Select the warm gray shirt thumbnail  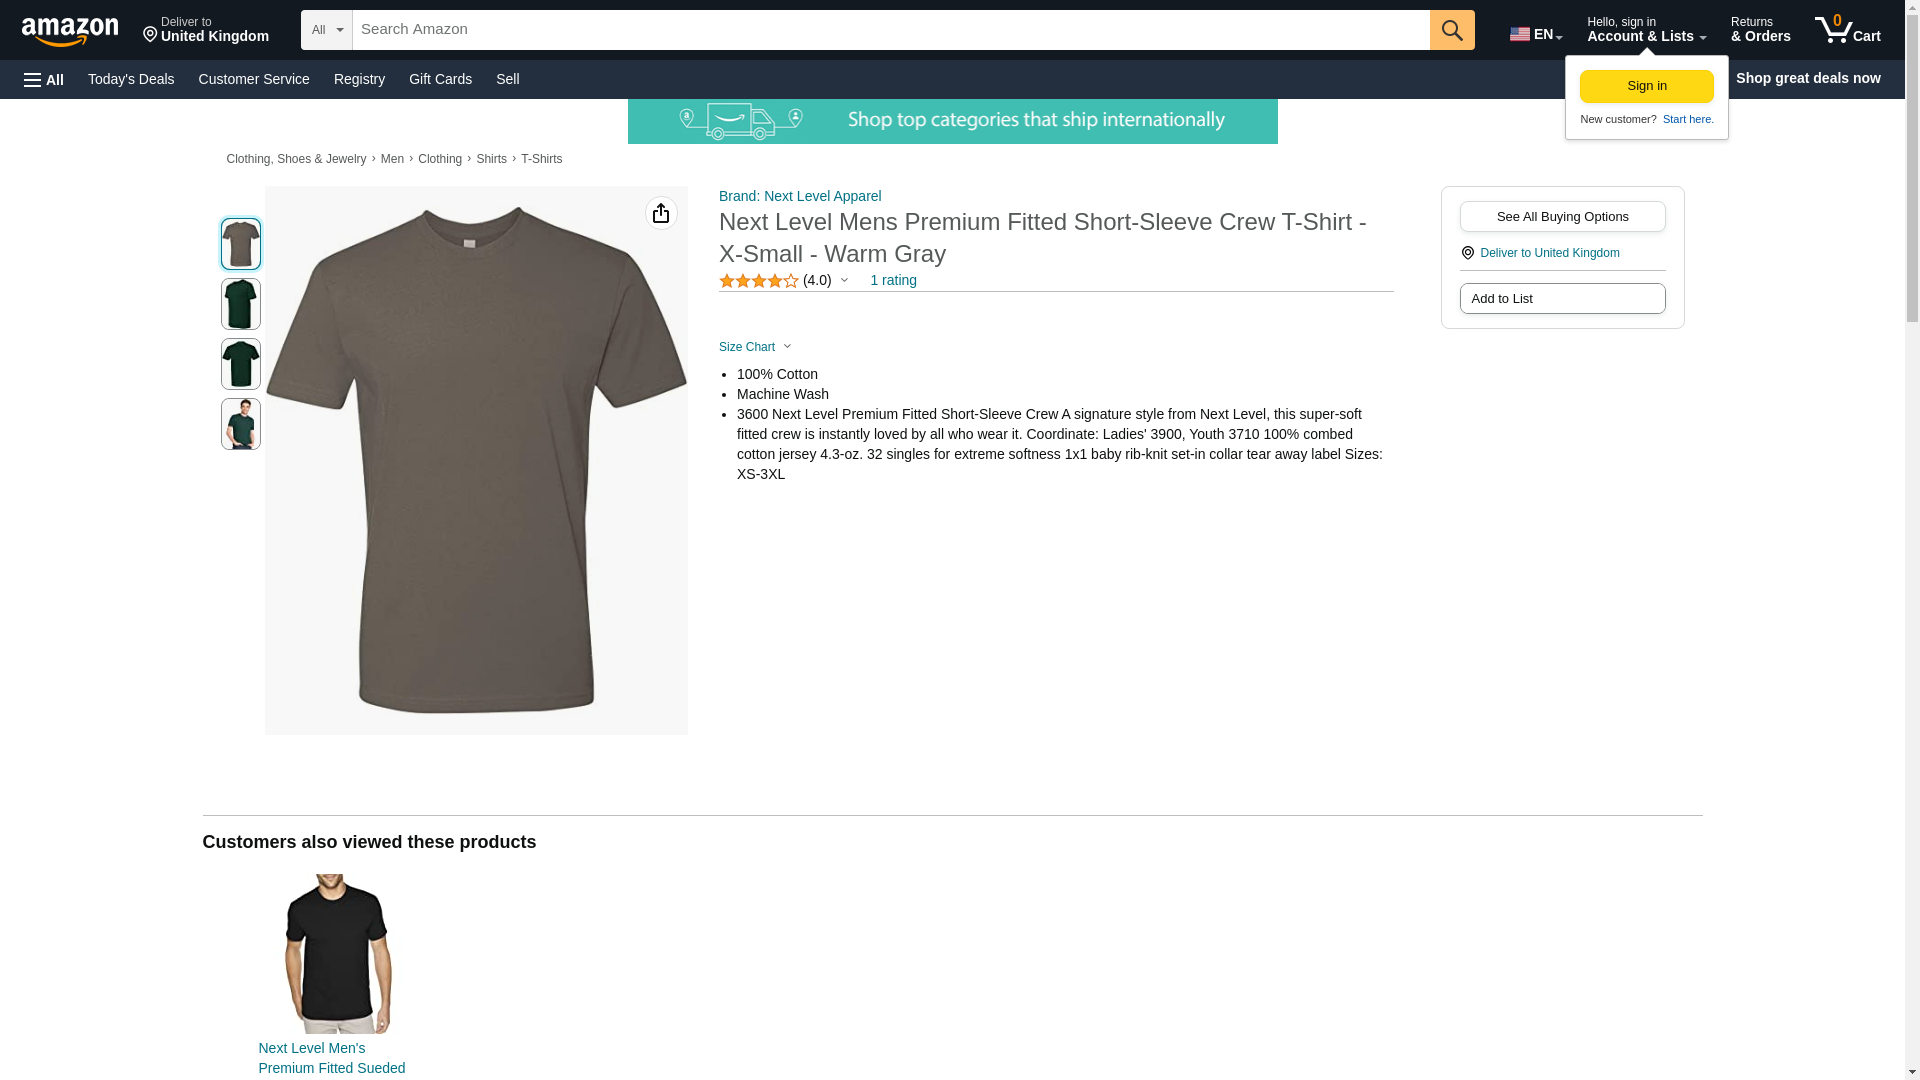(241, 244)
